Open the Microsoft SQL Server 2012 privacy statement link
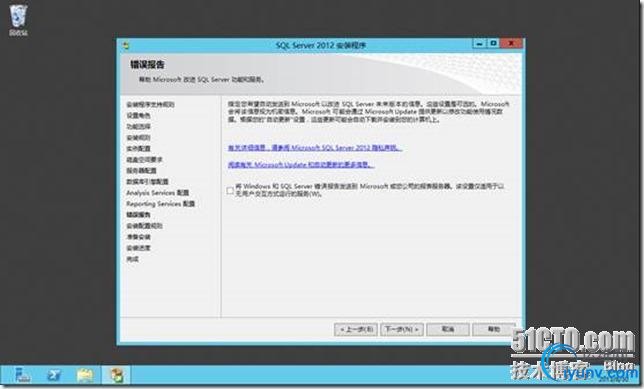The image size is (644, 389). [x=315, y=147]
